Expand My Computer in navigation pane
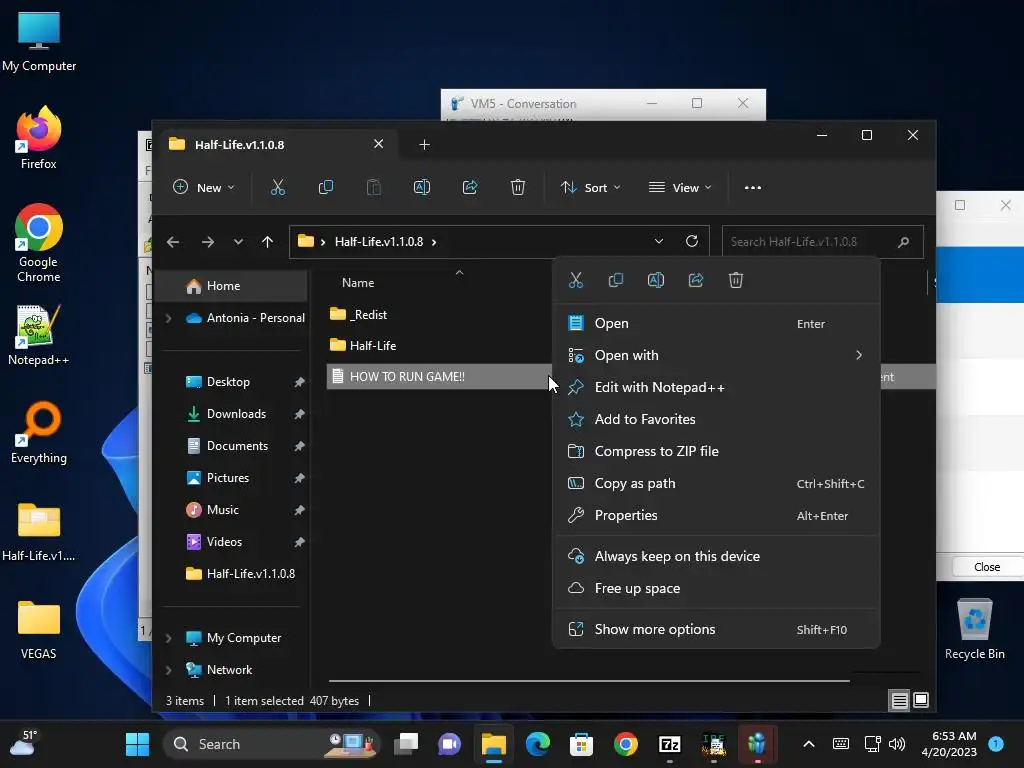The width and height of the screenshot is (1024, 768). click(168, 638)
